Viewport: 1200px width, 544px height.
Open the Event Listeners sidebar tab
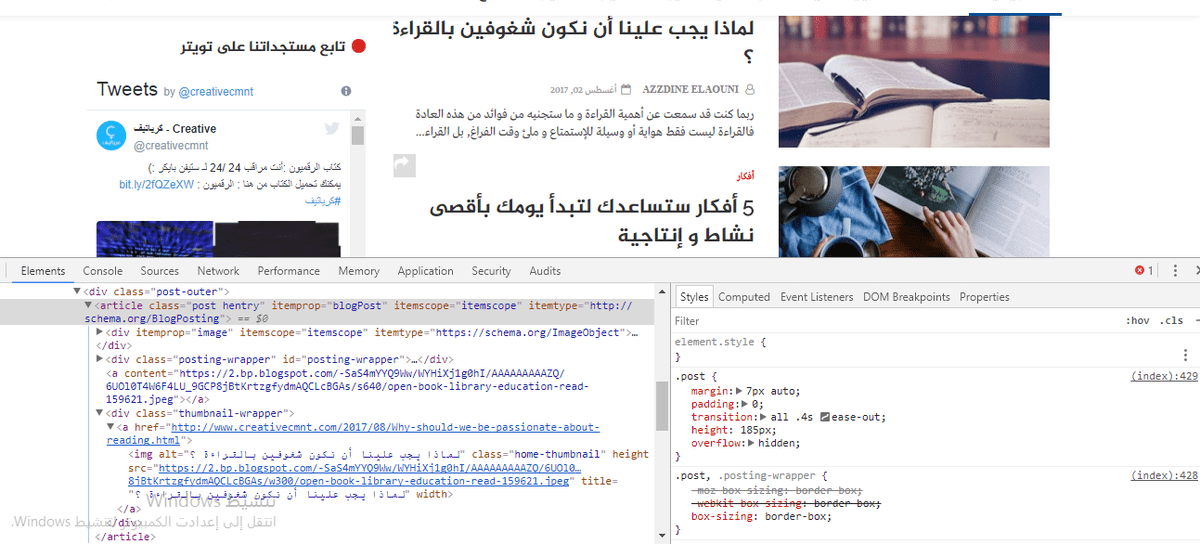tap(817, 297)
